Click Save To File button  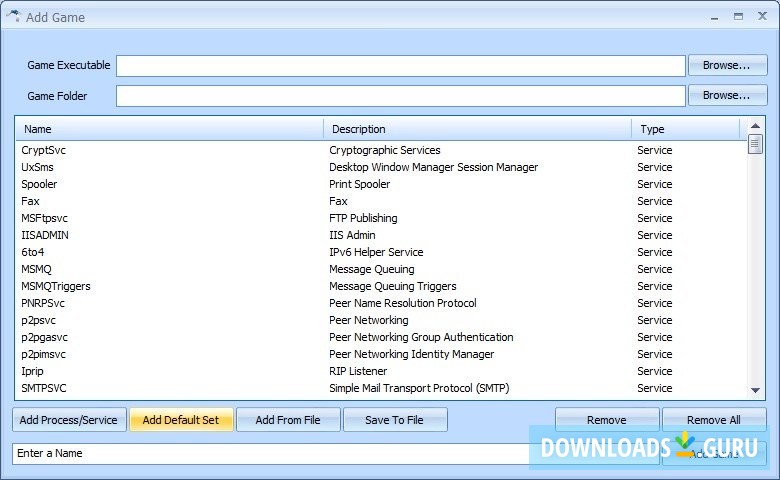click(x=394, y=420)
